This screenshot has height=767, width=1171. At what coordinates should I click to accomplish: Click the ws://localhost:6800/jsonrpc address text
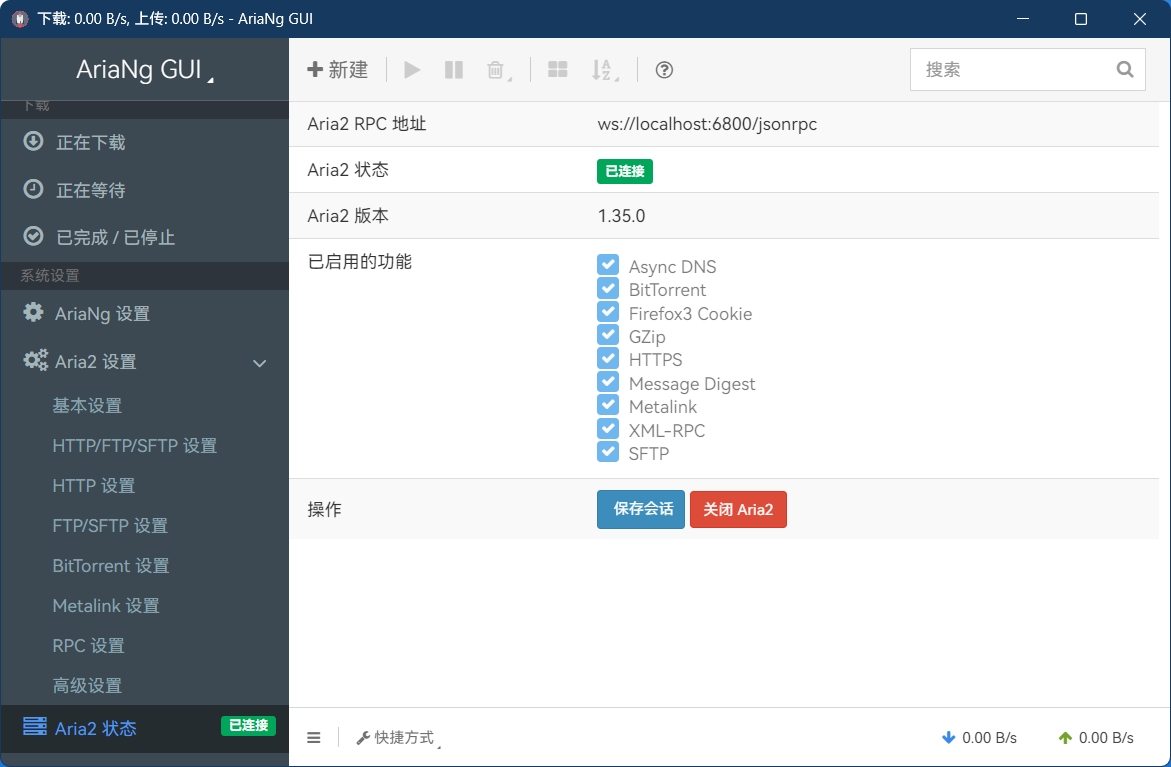click(707, 124)
